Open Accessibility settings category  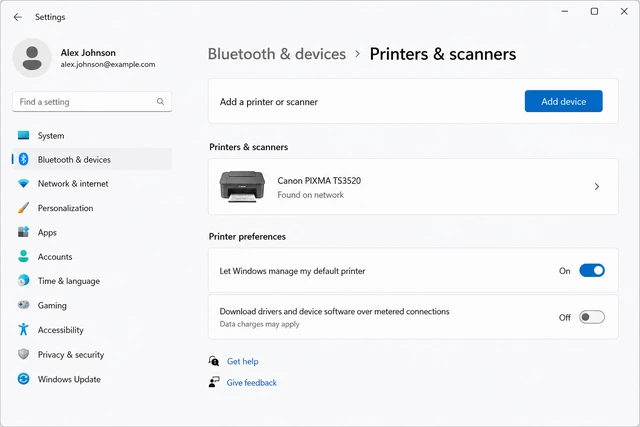coord(92,329)
